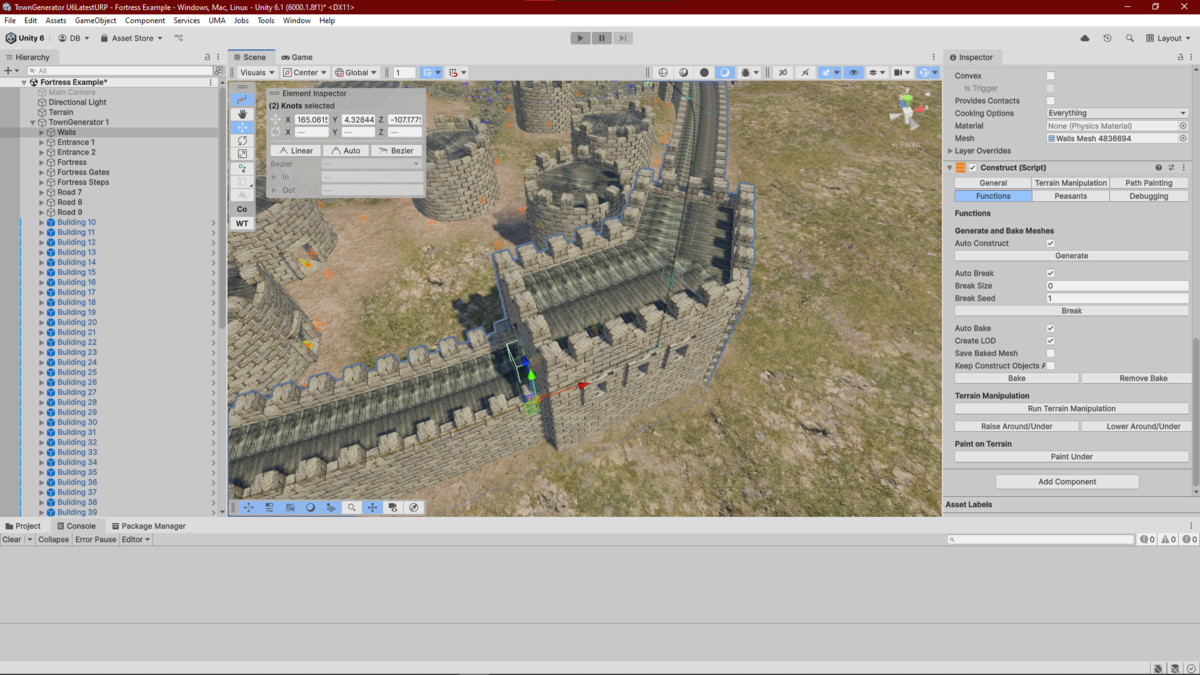Open the Center pivot dropdown
This screenshot has height=675, width=1200.
305,72
